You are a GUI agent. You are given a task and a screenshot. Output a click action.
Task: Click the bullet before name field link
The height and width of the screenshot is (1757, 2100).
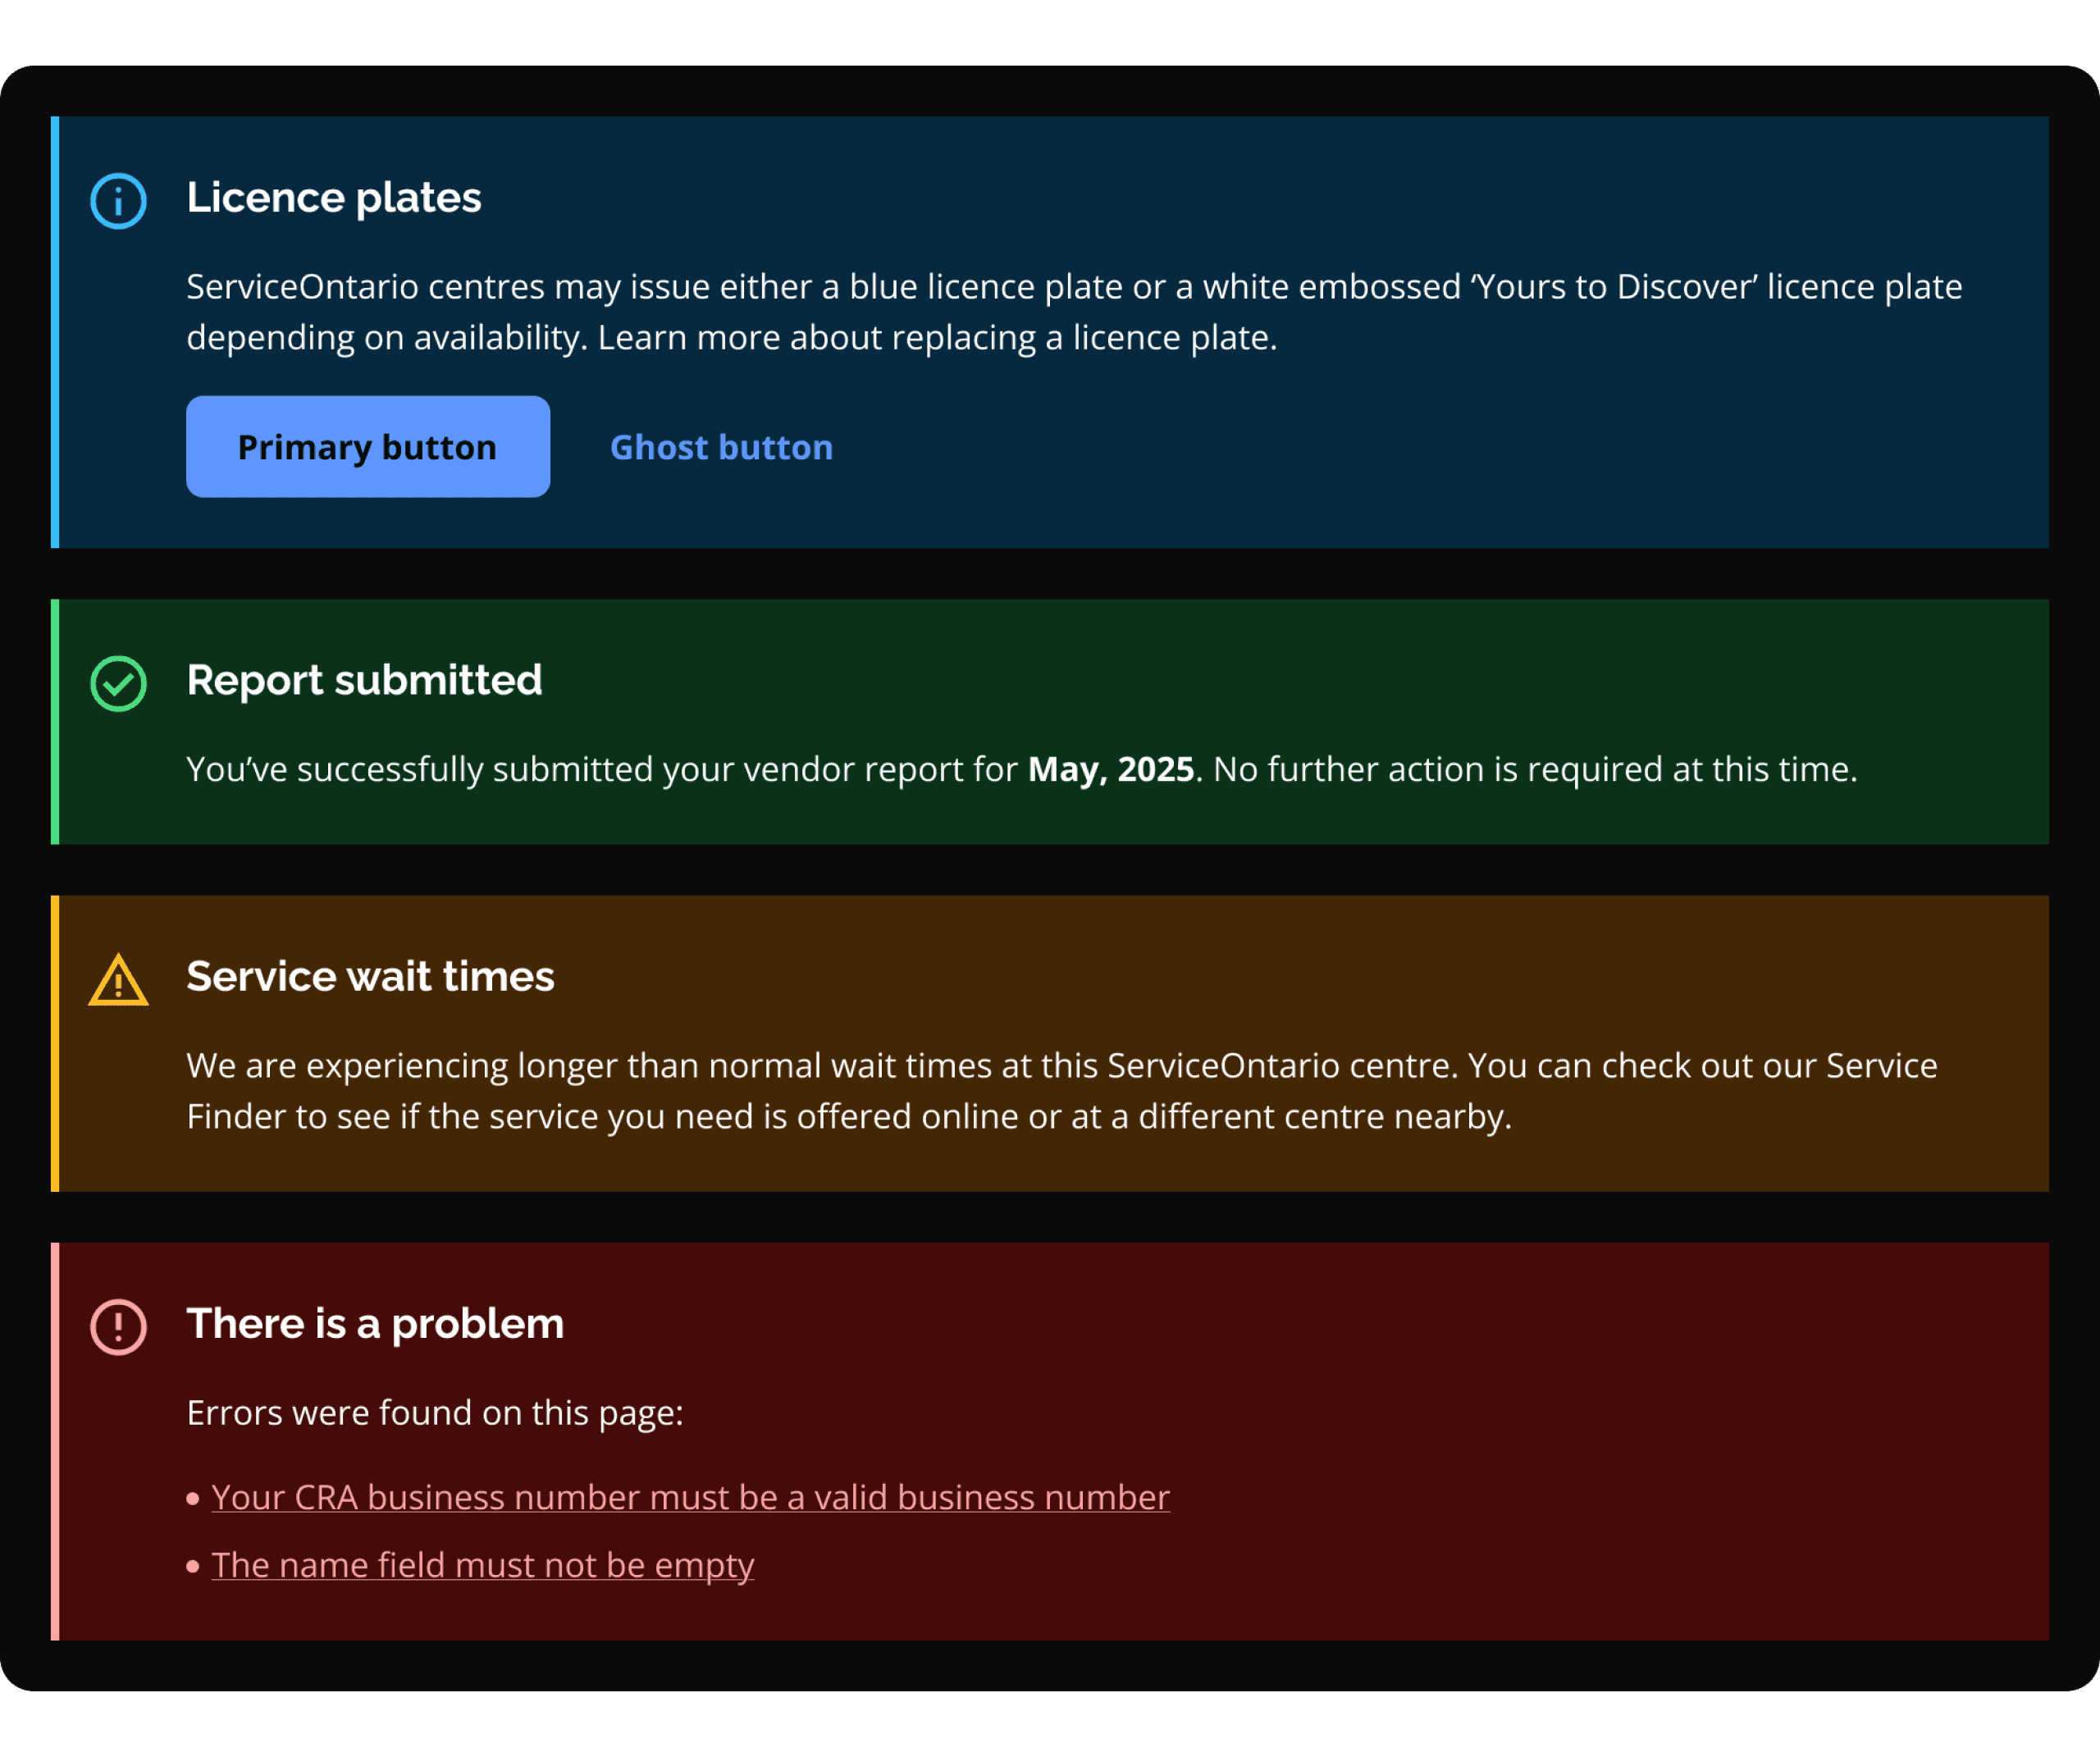193,1567
